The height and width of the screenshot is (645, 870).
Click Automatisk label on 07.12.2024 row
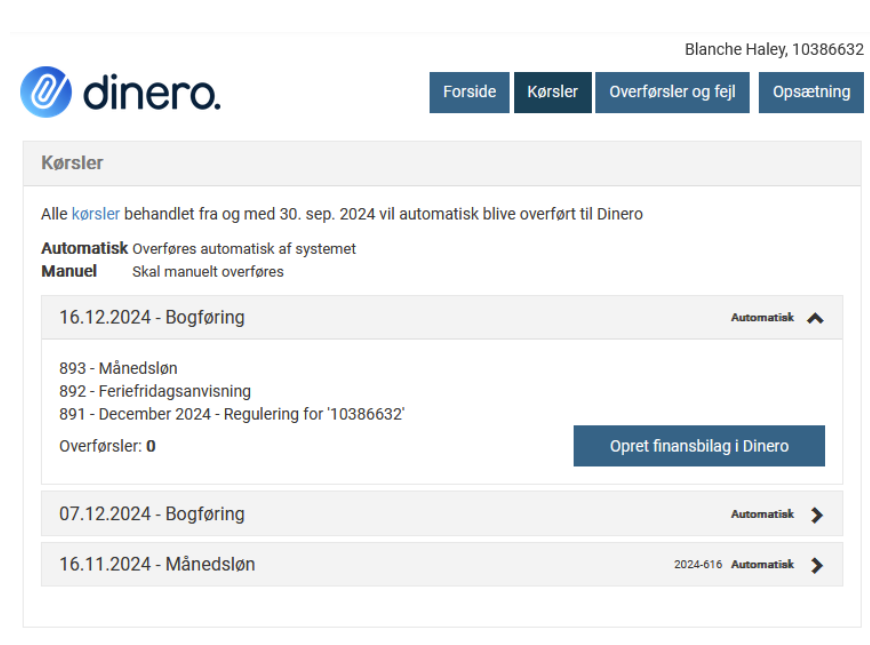[x=762, y=515]
